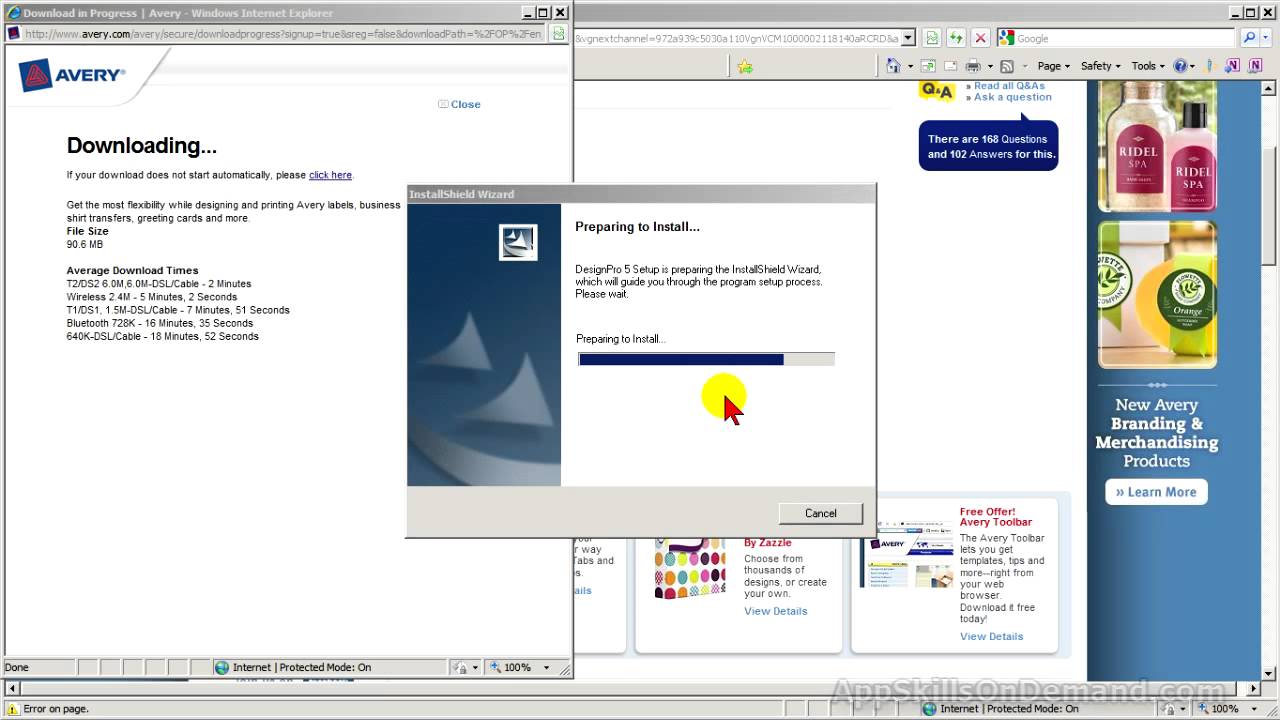The image size is (1280, 720).
Task: Click 'File Size' label in download page
Action: 88,231
